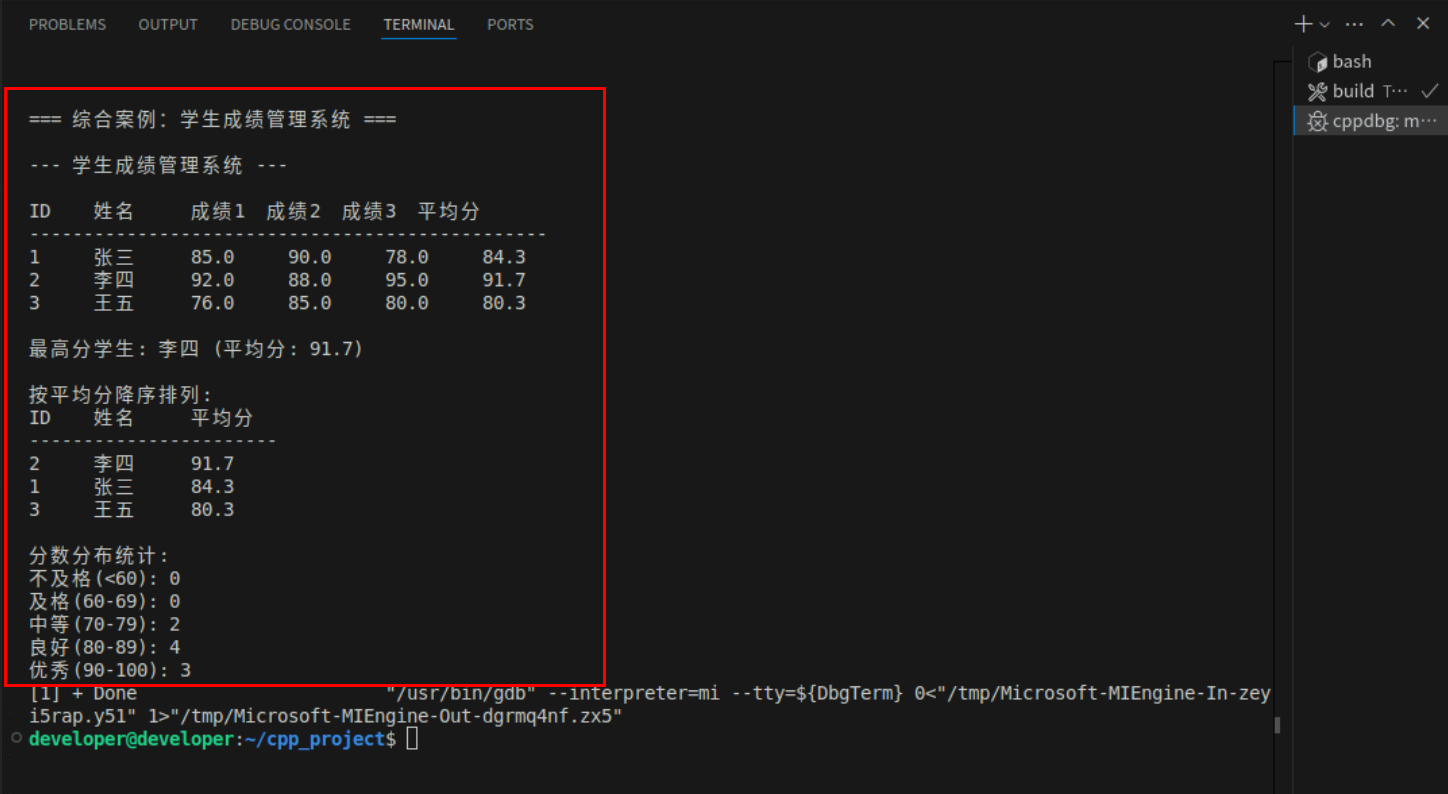Select the TERMINAL tab
This screenshot has height=794, width=1448.
418,24
